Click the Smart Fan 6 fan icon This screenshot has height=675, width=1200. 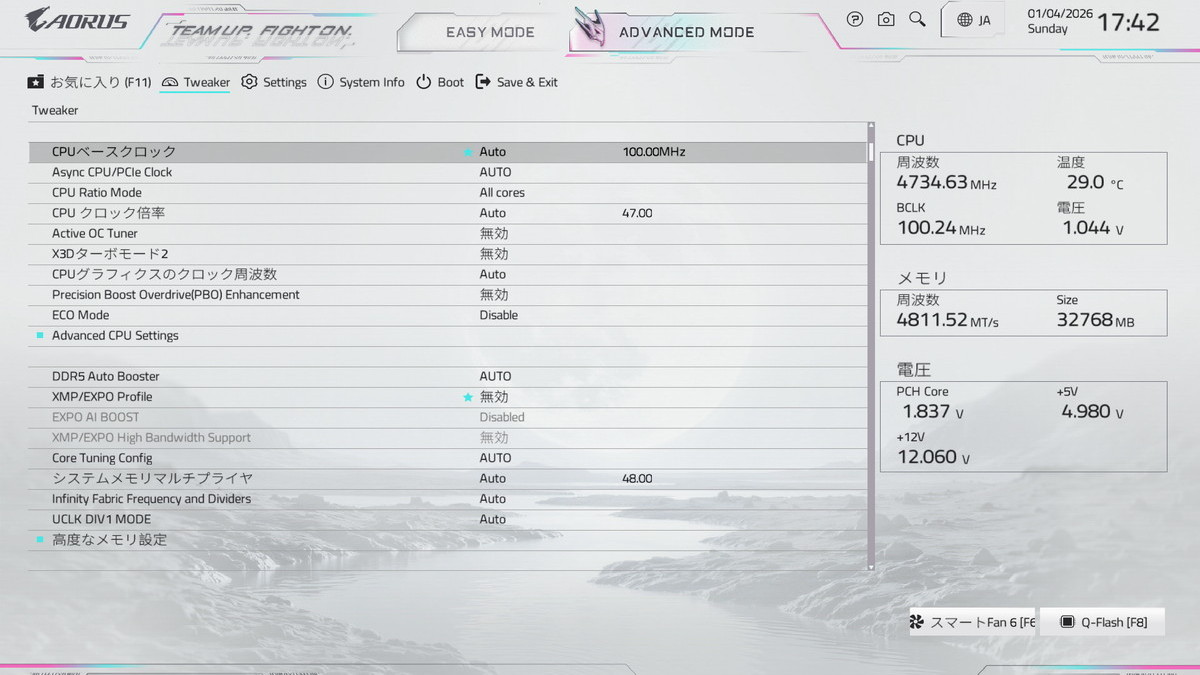pyautogui.click(x=917, y=622)
